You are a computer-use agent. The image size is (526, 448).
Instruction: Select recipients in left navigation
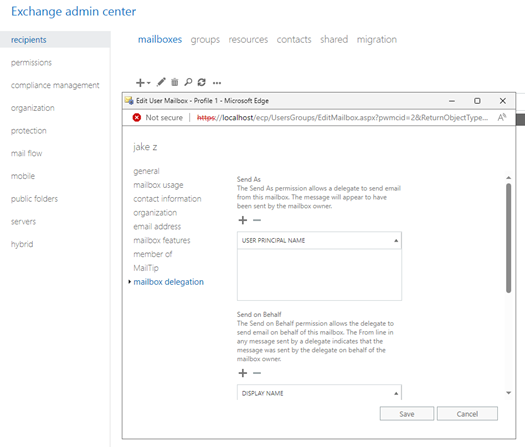point(55,40)
